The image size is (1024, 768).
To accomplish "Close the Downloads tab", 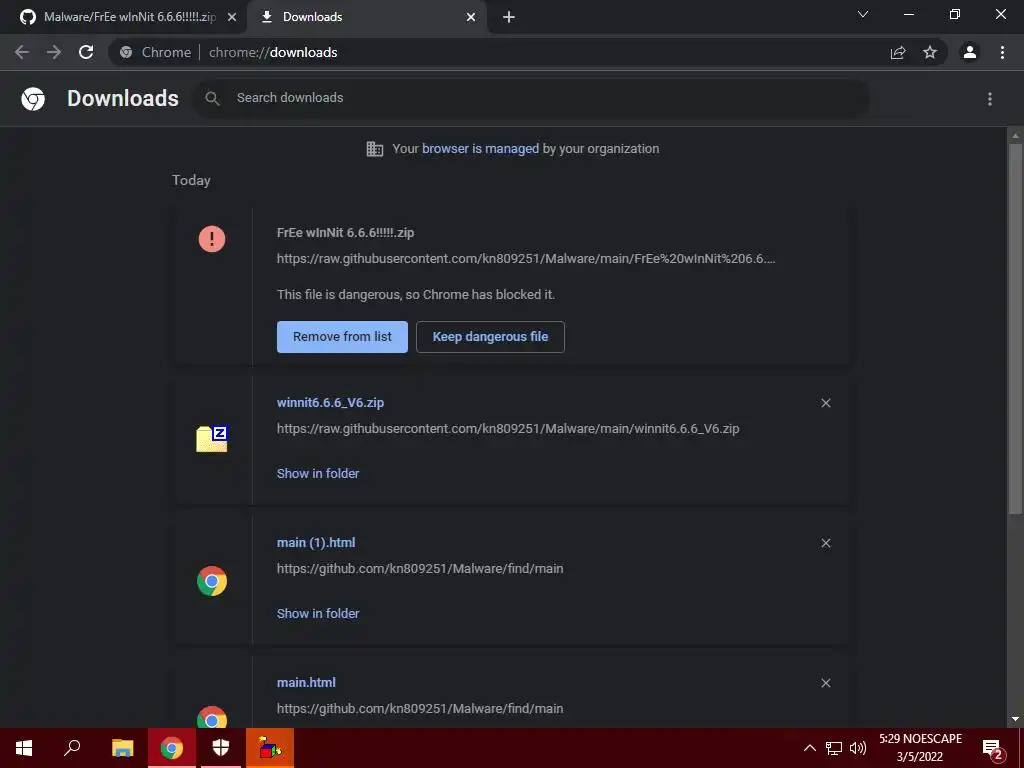I will click(471, 17).
